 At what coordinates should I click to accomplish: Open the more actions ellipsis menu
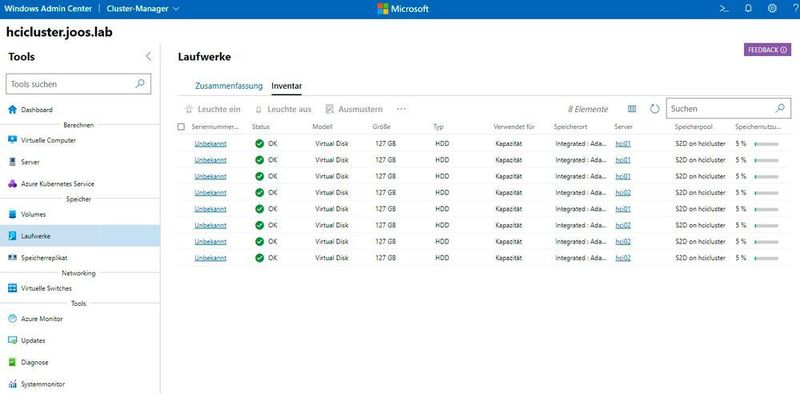(x=401, y=109)
